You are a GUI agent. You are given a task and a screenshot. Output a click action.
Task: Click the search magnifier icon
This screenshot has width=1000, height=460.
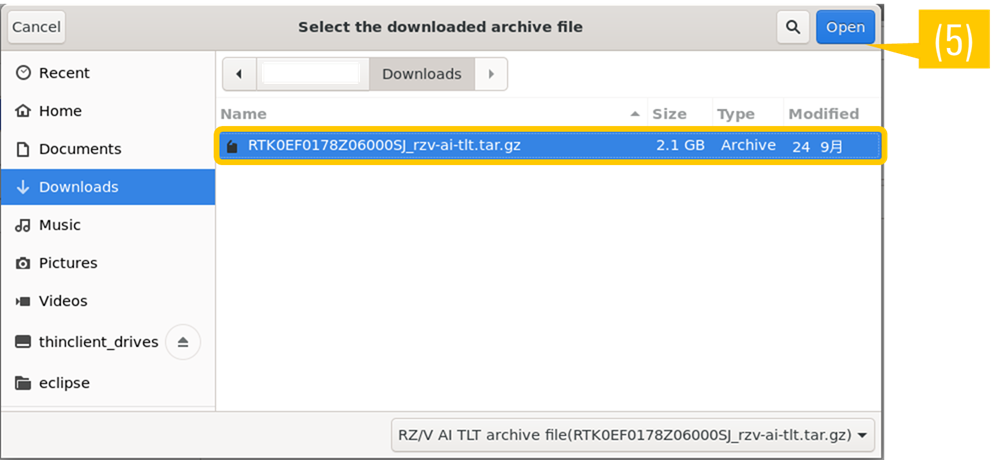click(x=793, y=27)
